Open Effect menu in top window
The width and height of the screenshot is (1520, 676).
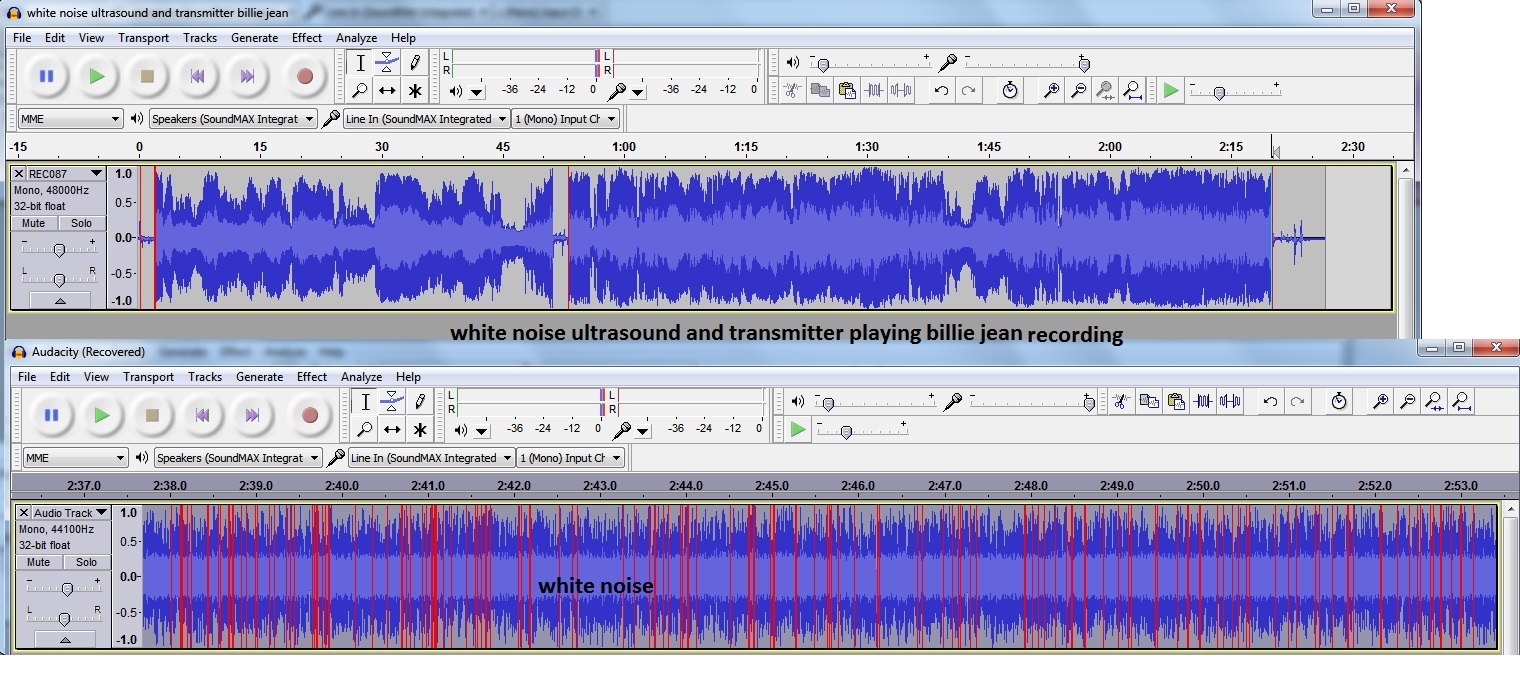(x=306, y=38)
